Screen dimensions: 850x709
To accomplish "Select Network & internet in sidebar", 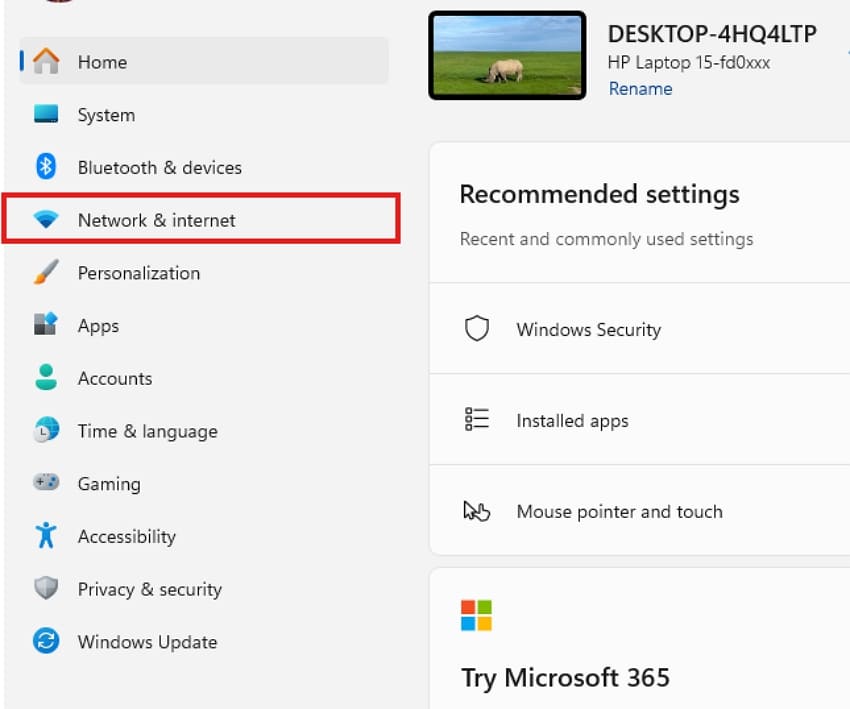I will 204,220.
